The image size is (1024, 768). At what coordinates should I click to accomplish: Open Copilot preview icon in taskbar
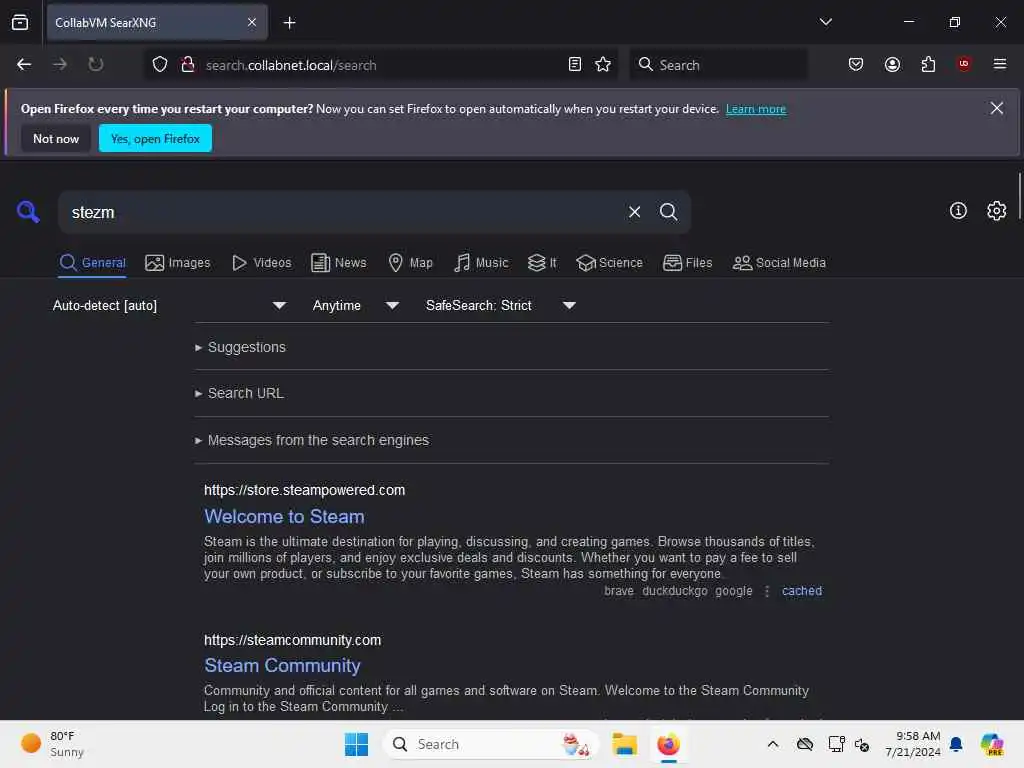click(992, 744)
